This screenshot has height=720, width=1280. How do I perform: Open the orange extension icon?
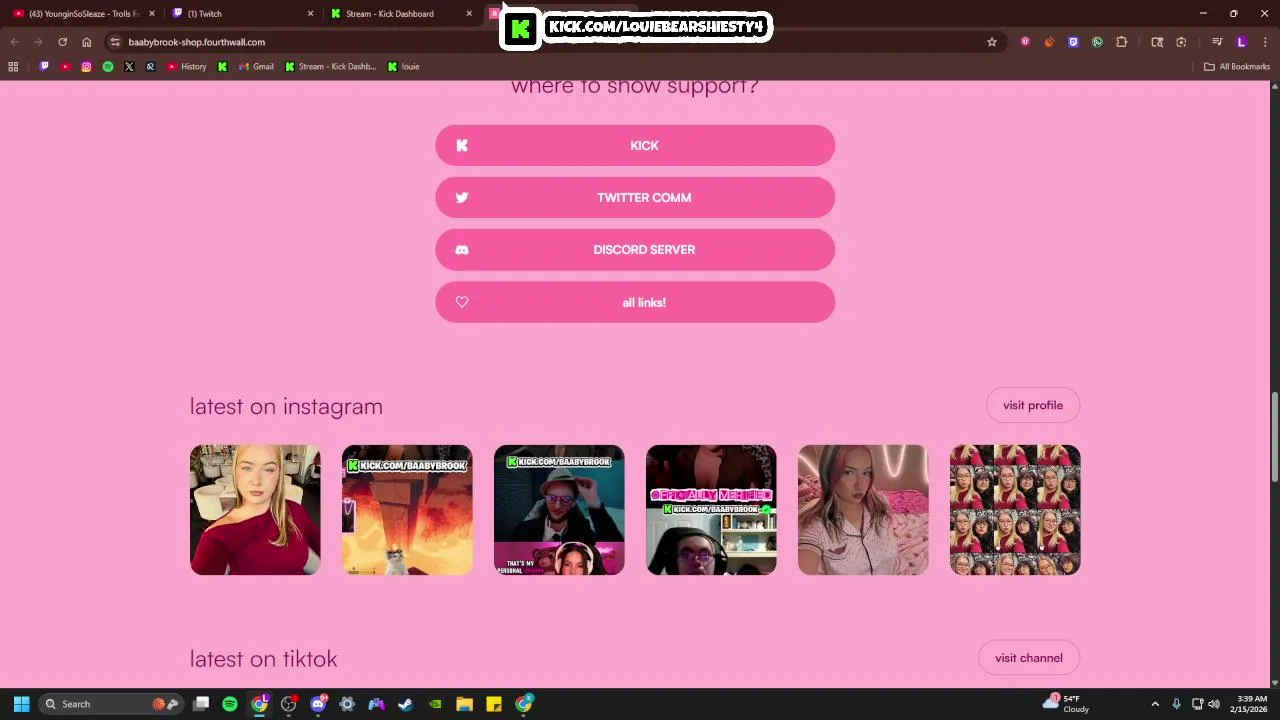tap(1049, 42)
